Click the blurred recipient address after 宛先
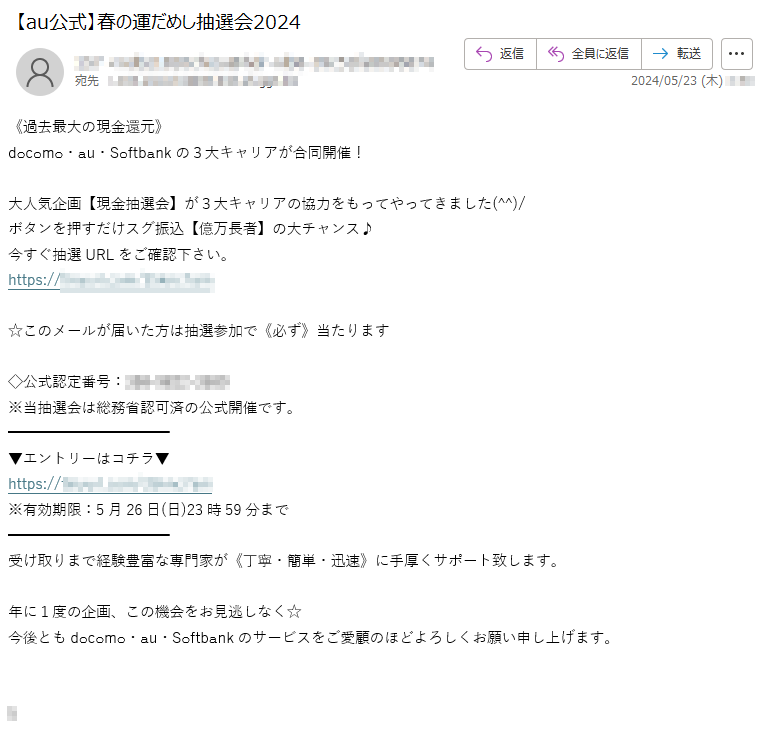The image size is (762, 730). (x=203, y=81)
